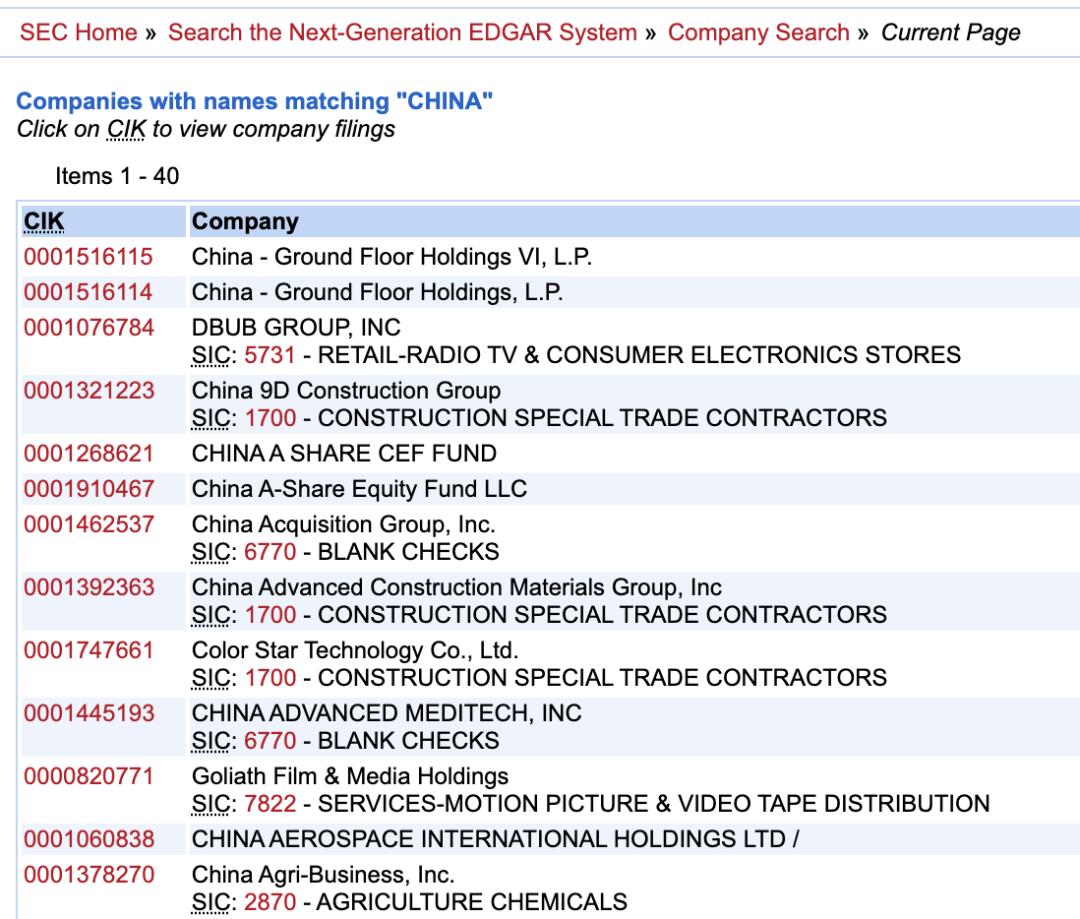
Task: View CIK 0001462537 China Acquisition Group
Action: click(88, 522)
